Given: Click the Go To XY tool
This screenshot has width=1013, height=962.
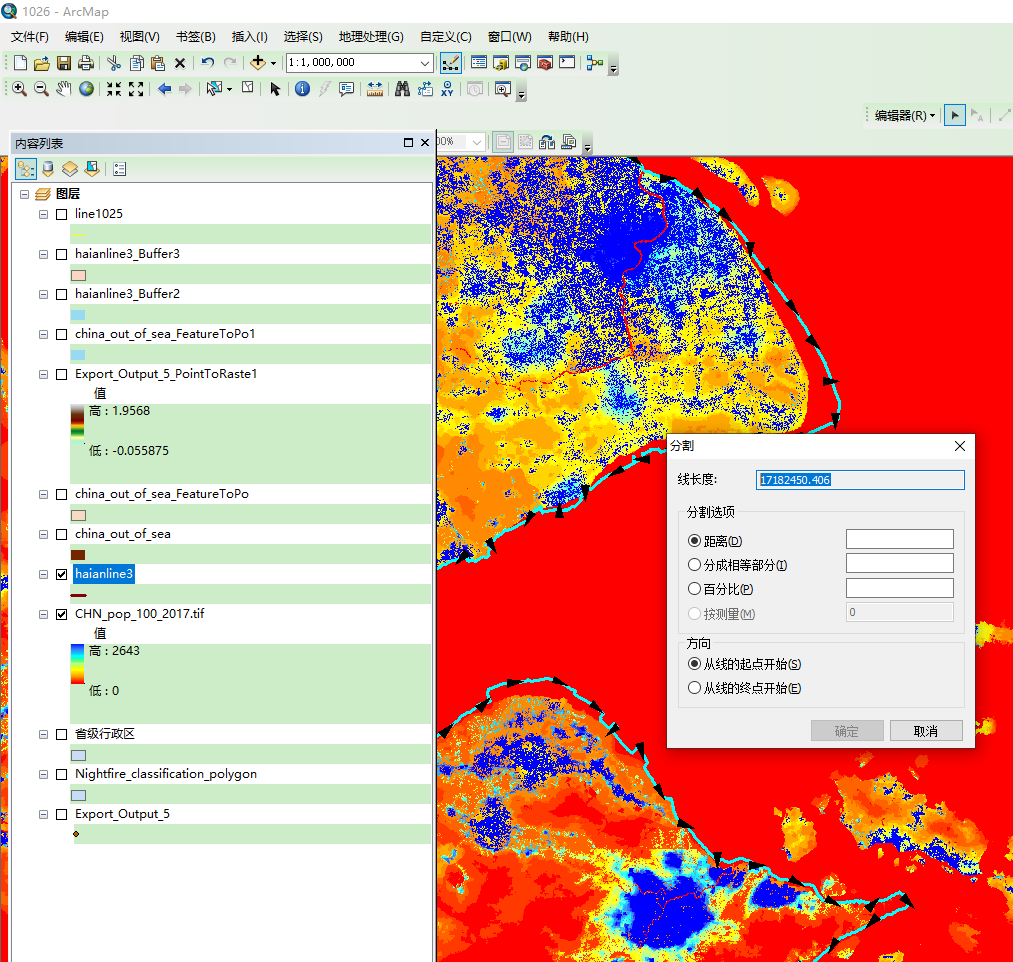Looking at the screenshot, I should [447, 89].
